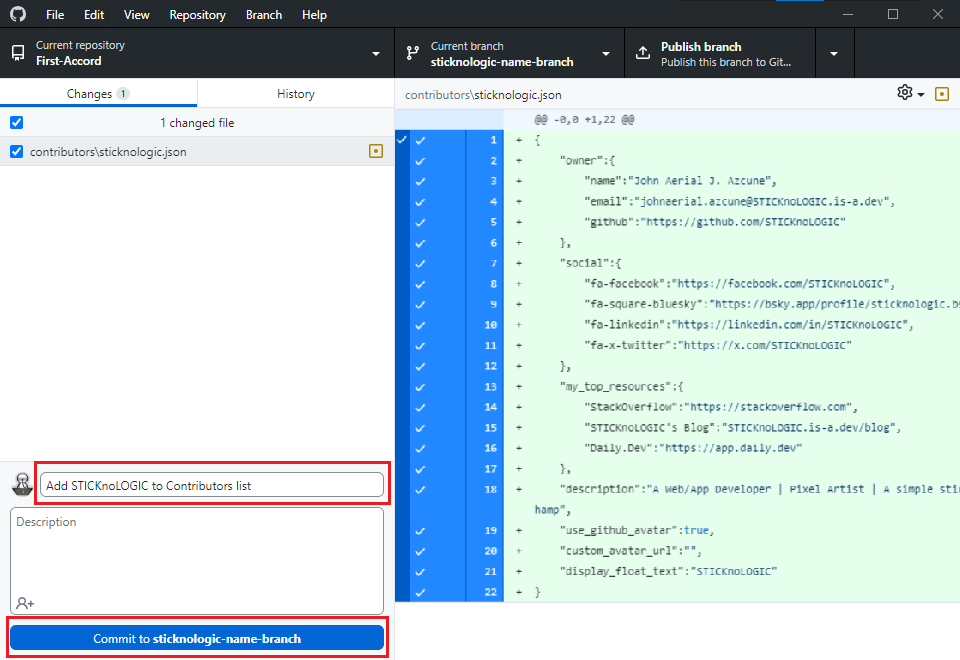Screen dimensions: 960x660
Task: Click the commit summary input field
Action: [x=212, y=485]
